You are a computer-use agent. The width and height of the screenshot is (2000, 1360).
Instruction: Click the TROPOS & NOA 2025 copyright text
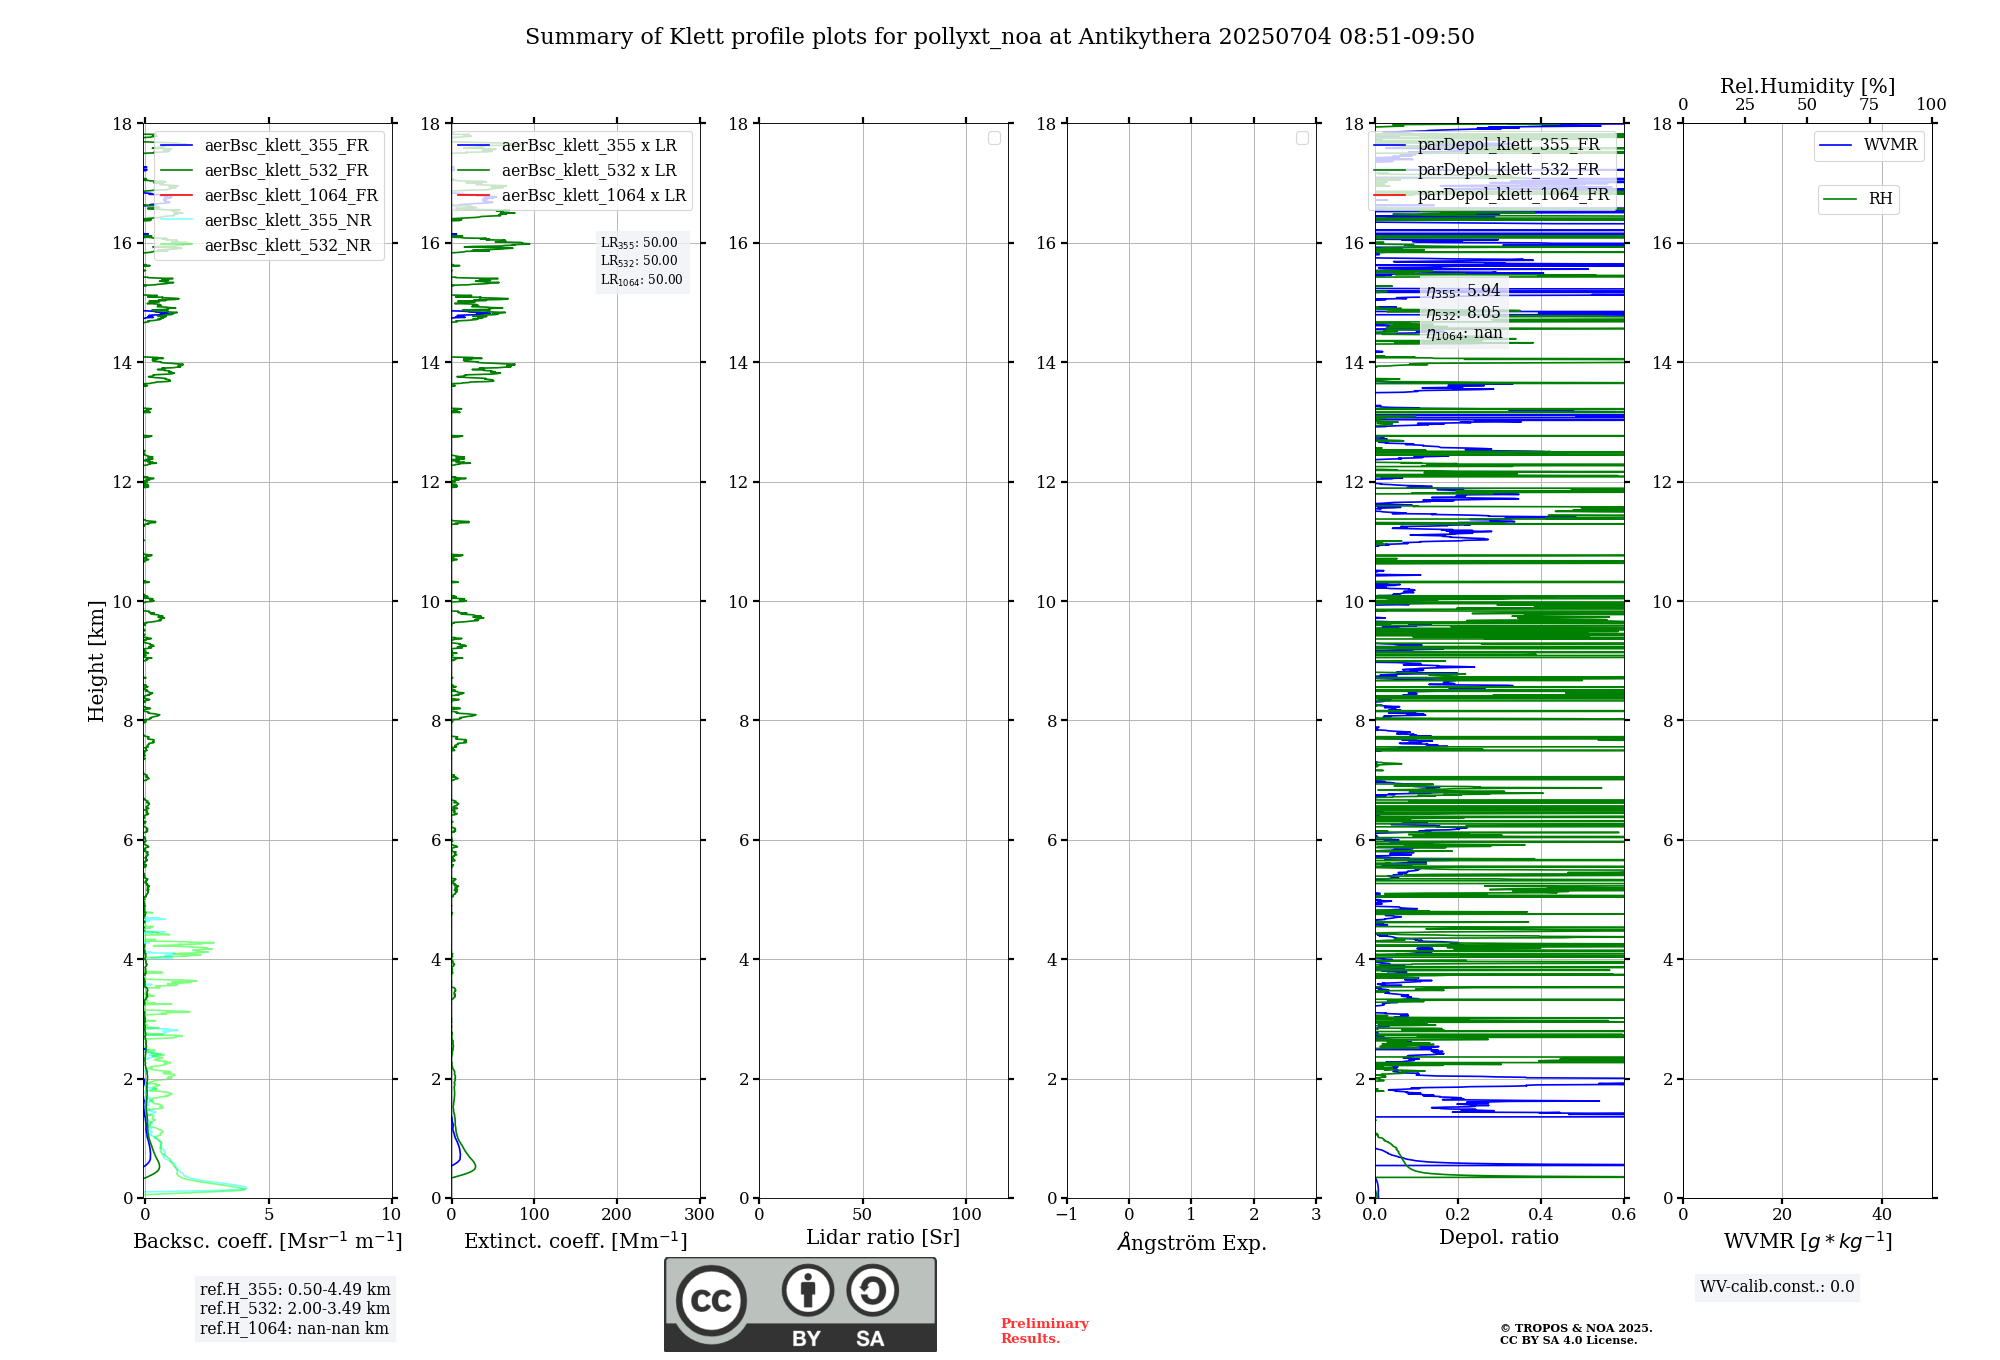click(1576, 1329)
